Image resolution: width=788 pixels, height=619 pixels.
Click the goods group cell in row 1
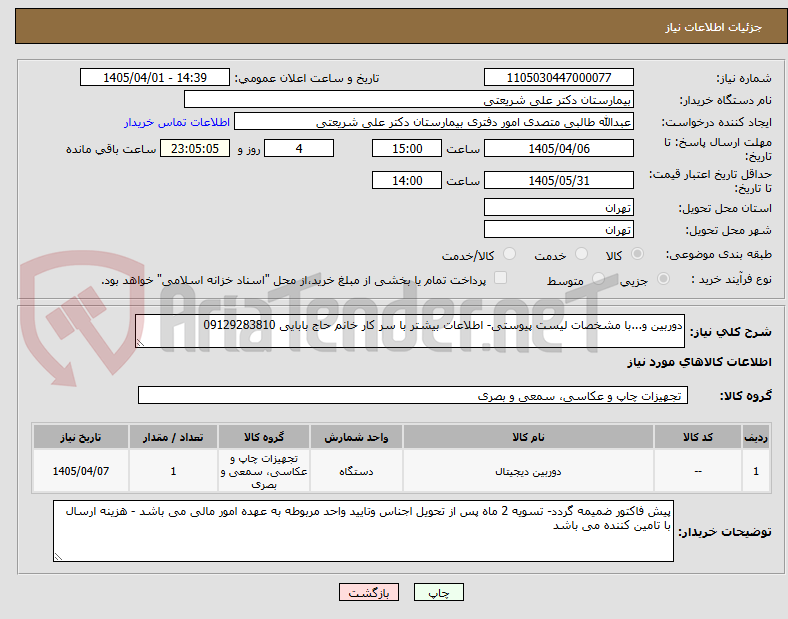click(x=264, y=471)
